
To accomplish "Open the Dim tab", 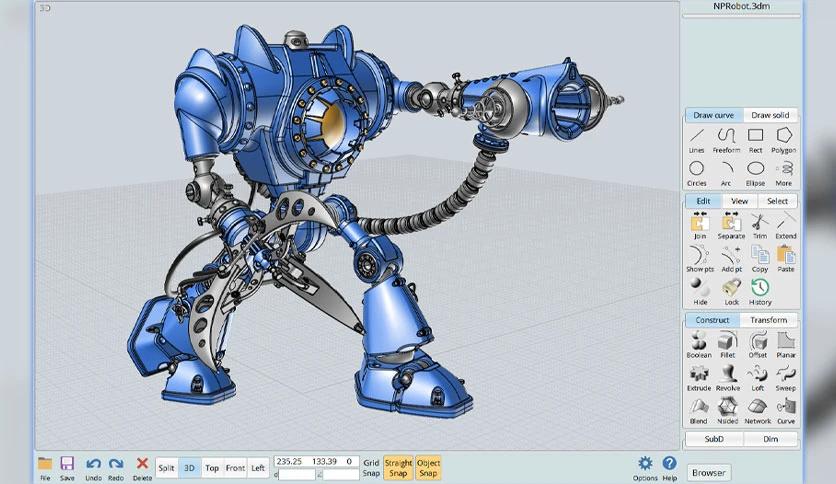I will point(770,439).
